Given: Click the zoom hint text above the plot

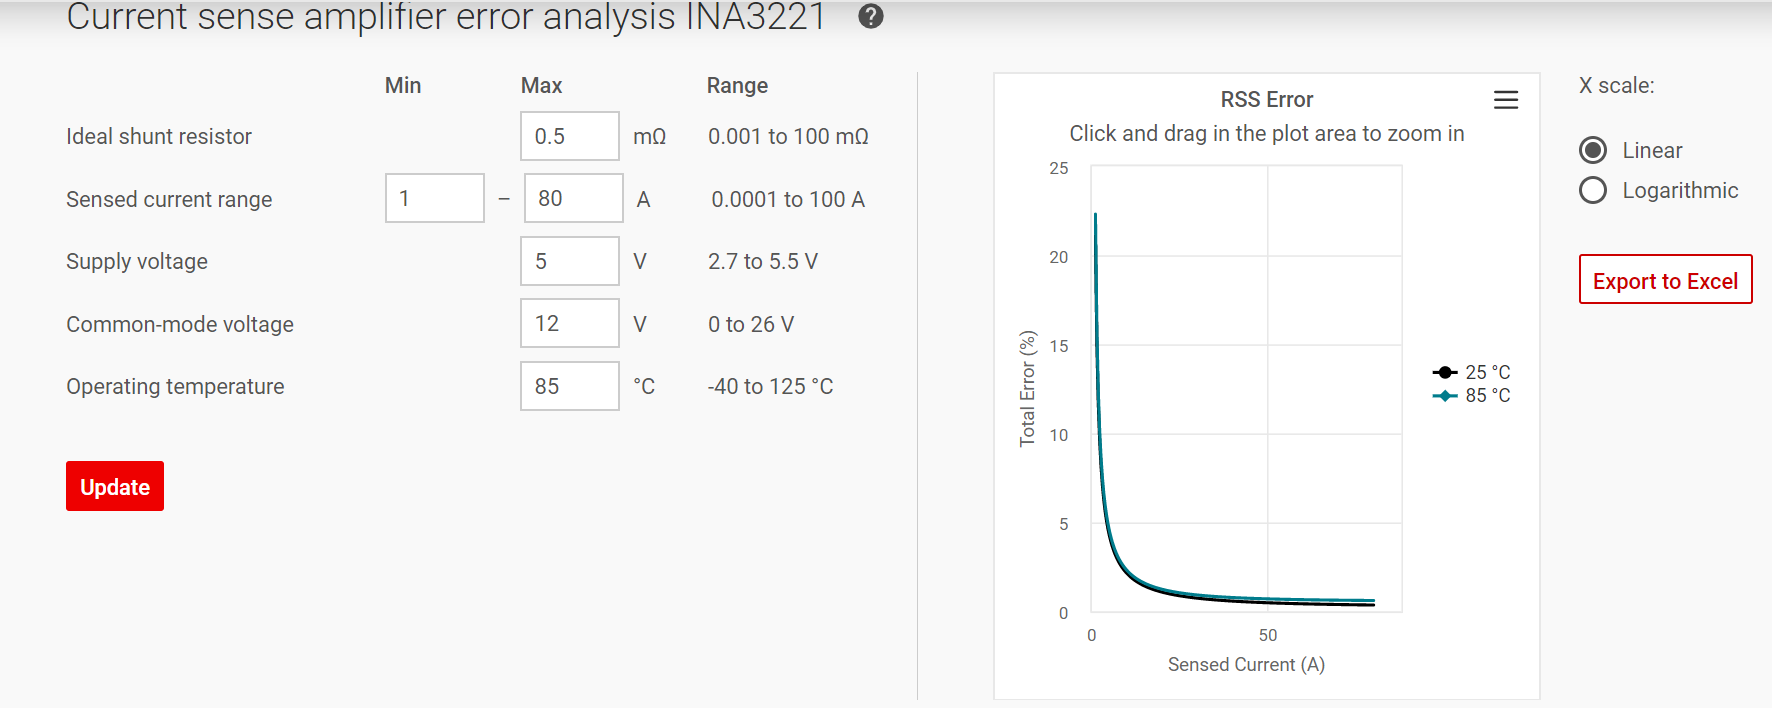Looking at the screenshot, I should click(x=1267, y=133).
